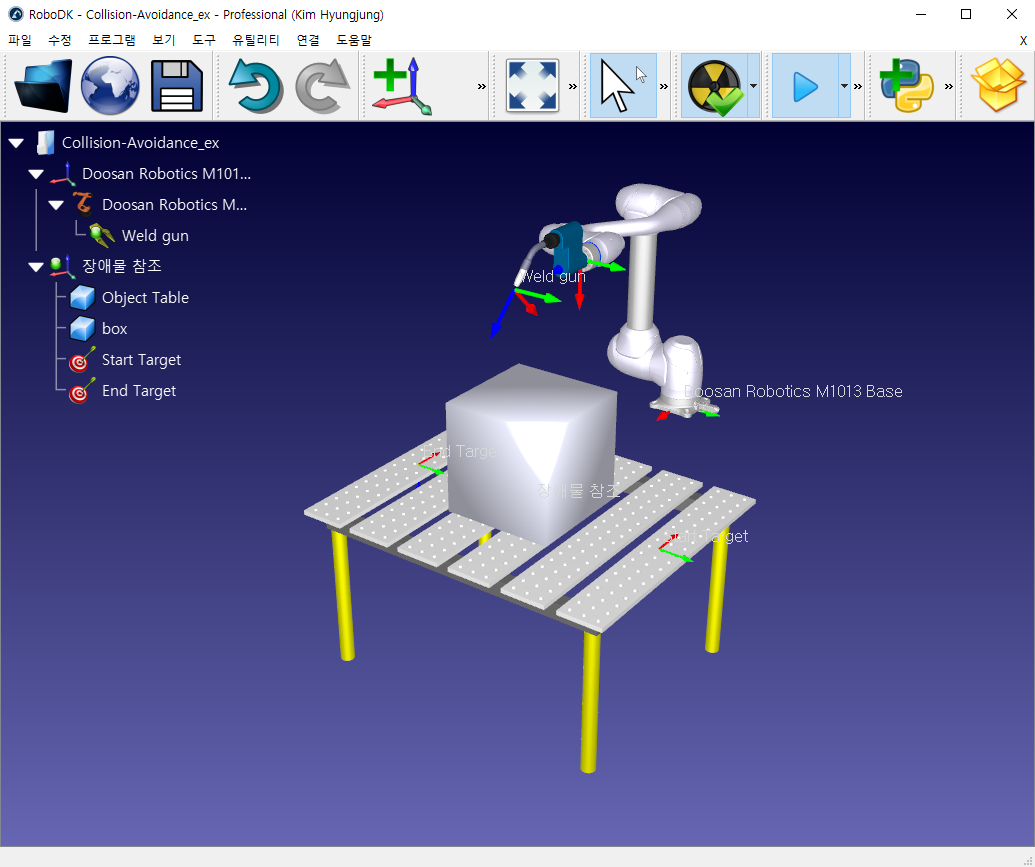Add a reference frame
This screenshot has width=1035, height=867.
(403, 86)
